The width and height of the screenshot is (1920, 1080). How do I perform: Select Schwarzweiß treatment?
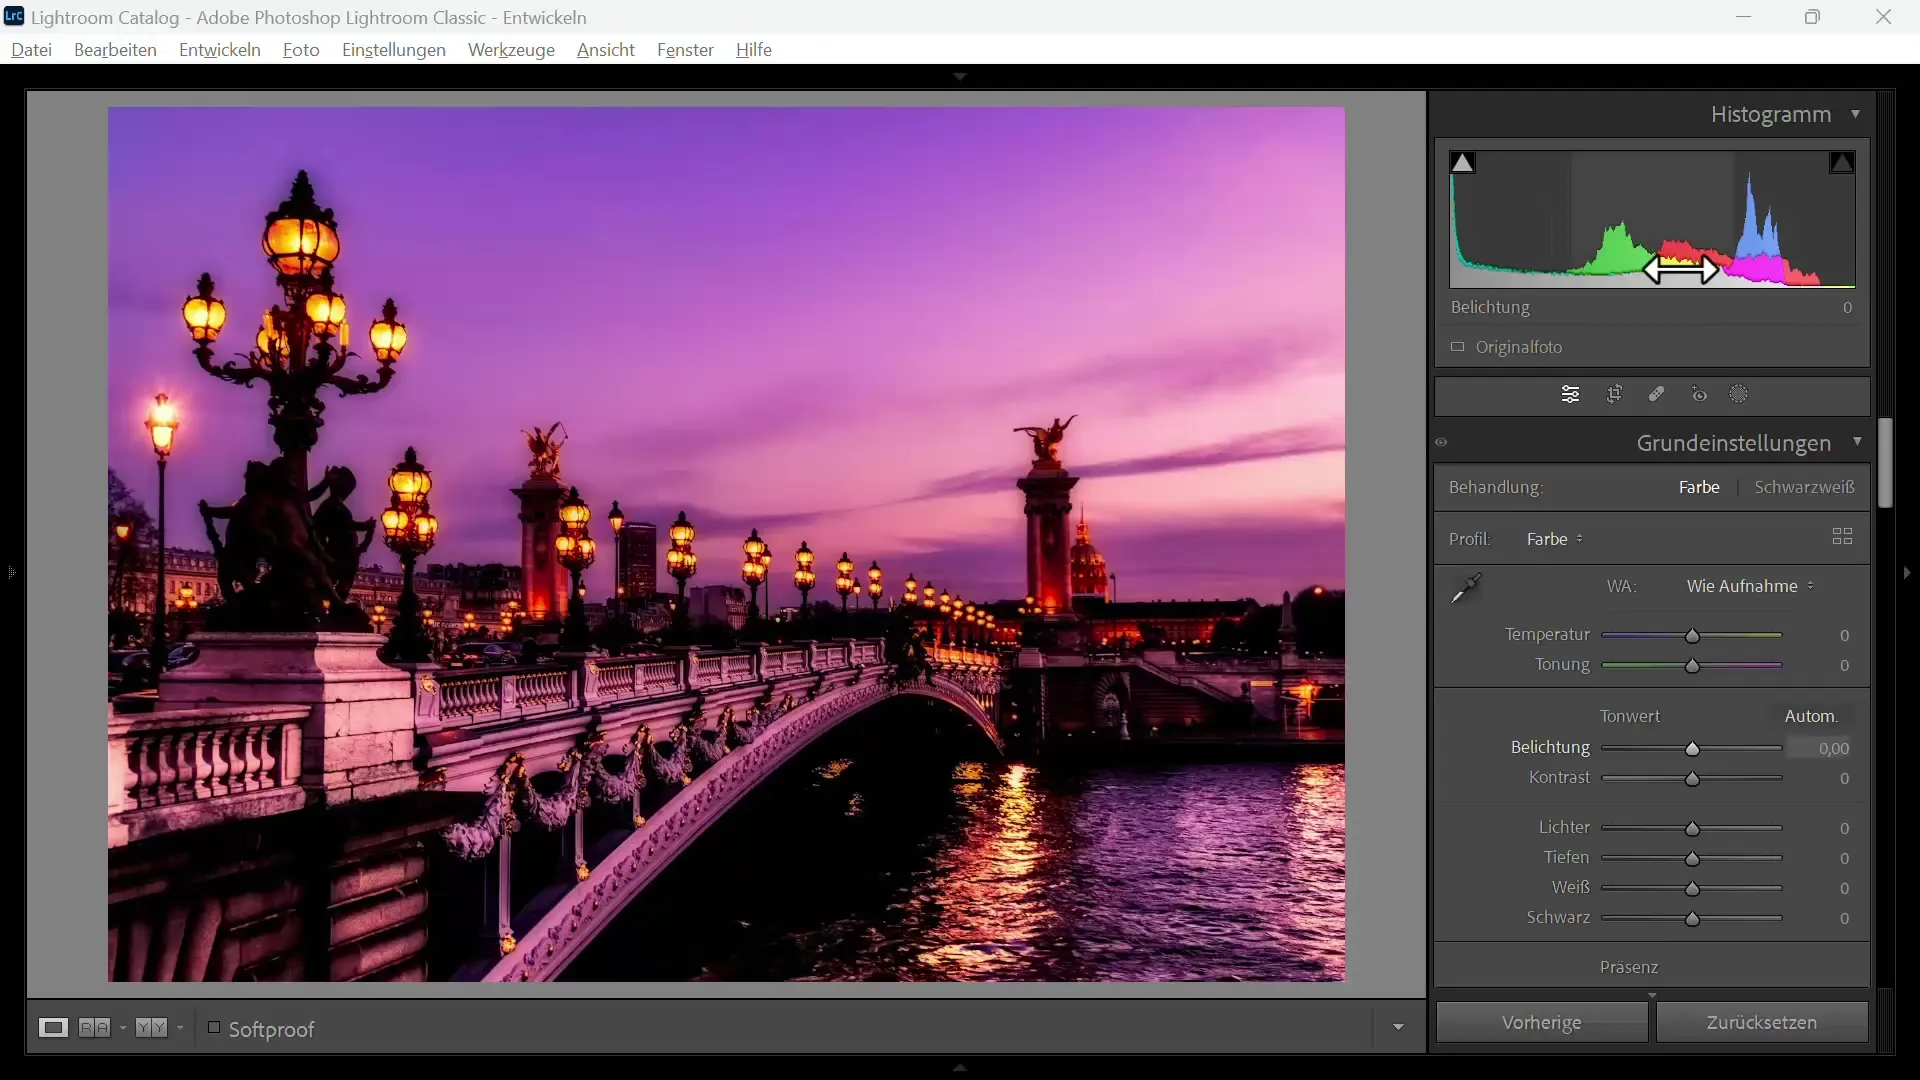click(1805, 487)
